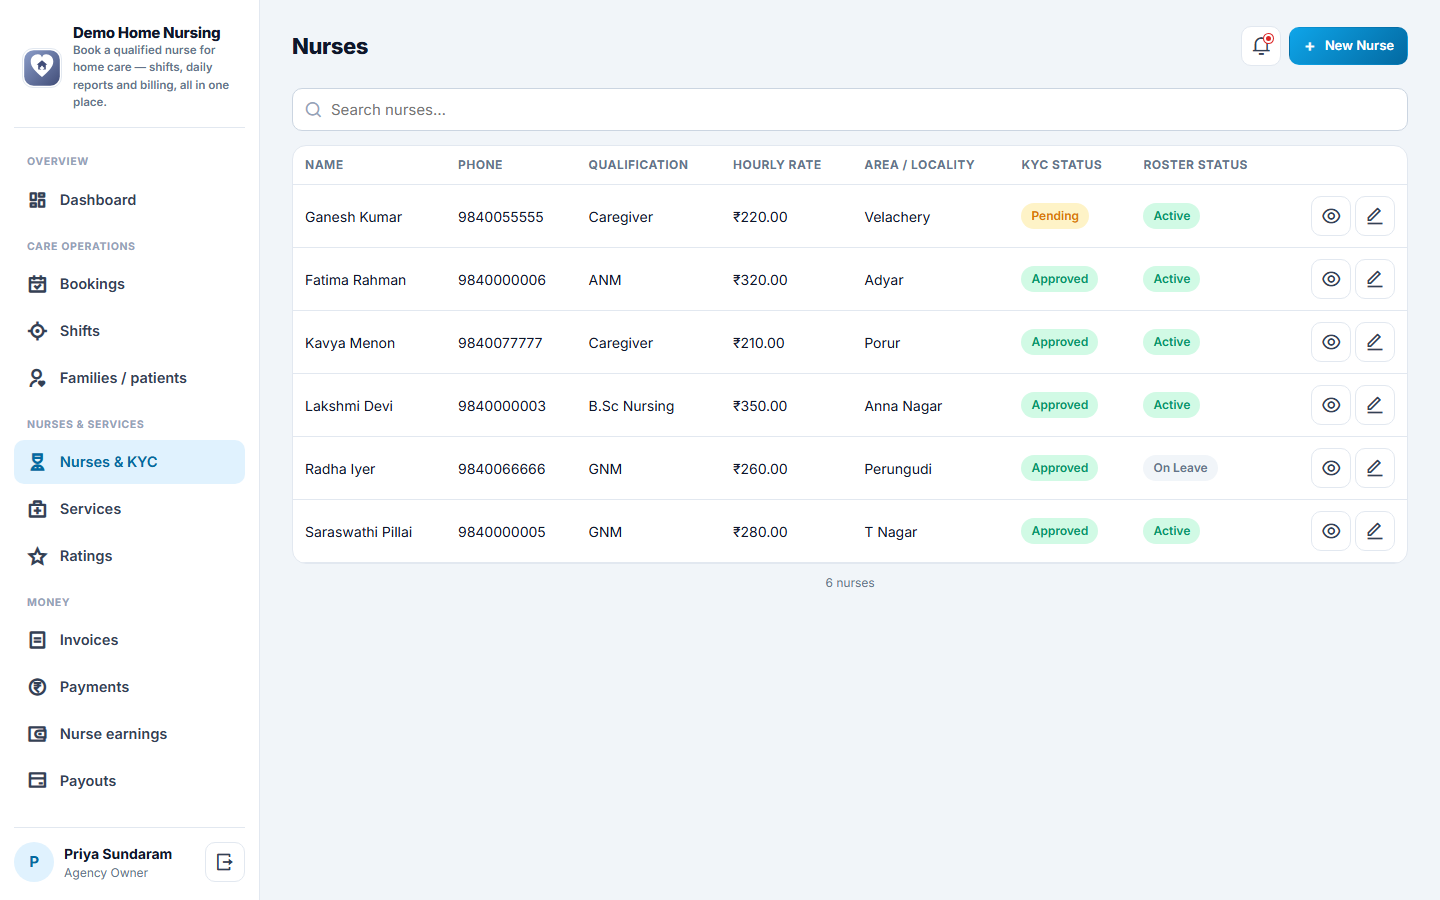Click the Pending KYC badge for Ganesh Kumar

tap(1055, 216)
